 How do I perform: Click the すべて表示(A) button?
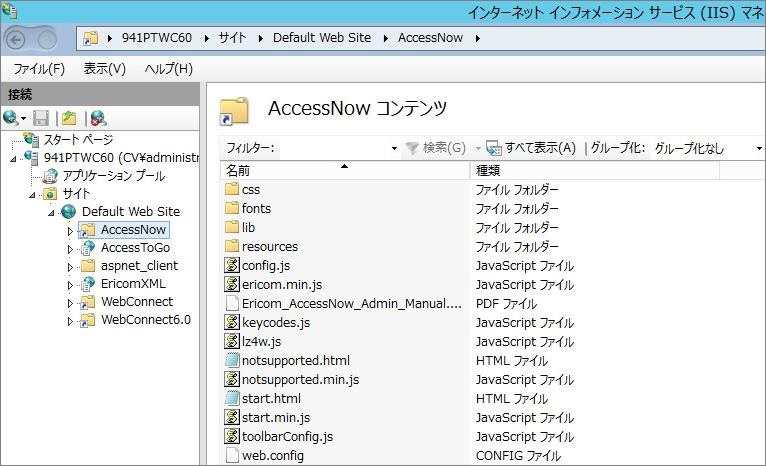(x=531, y=148)
